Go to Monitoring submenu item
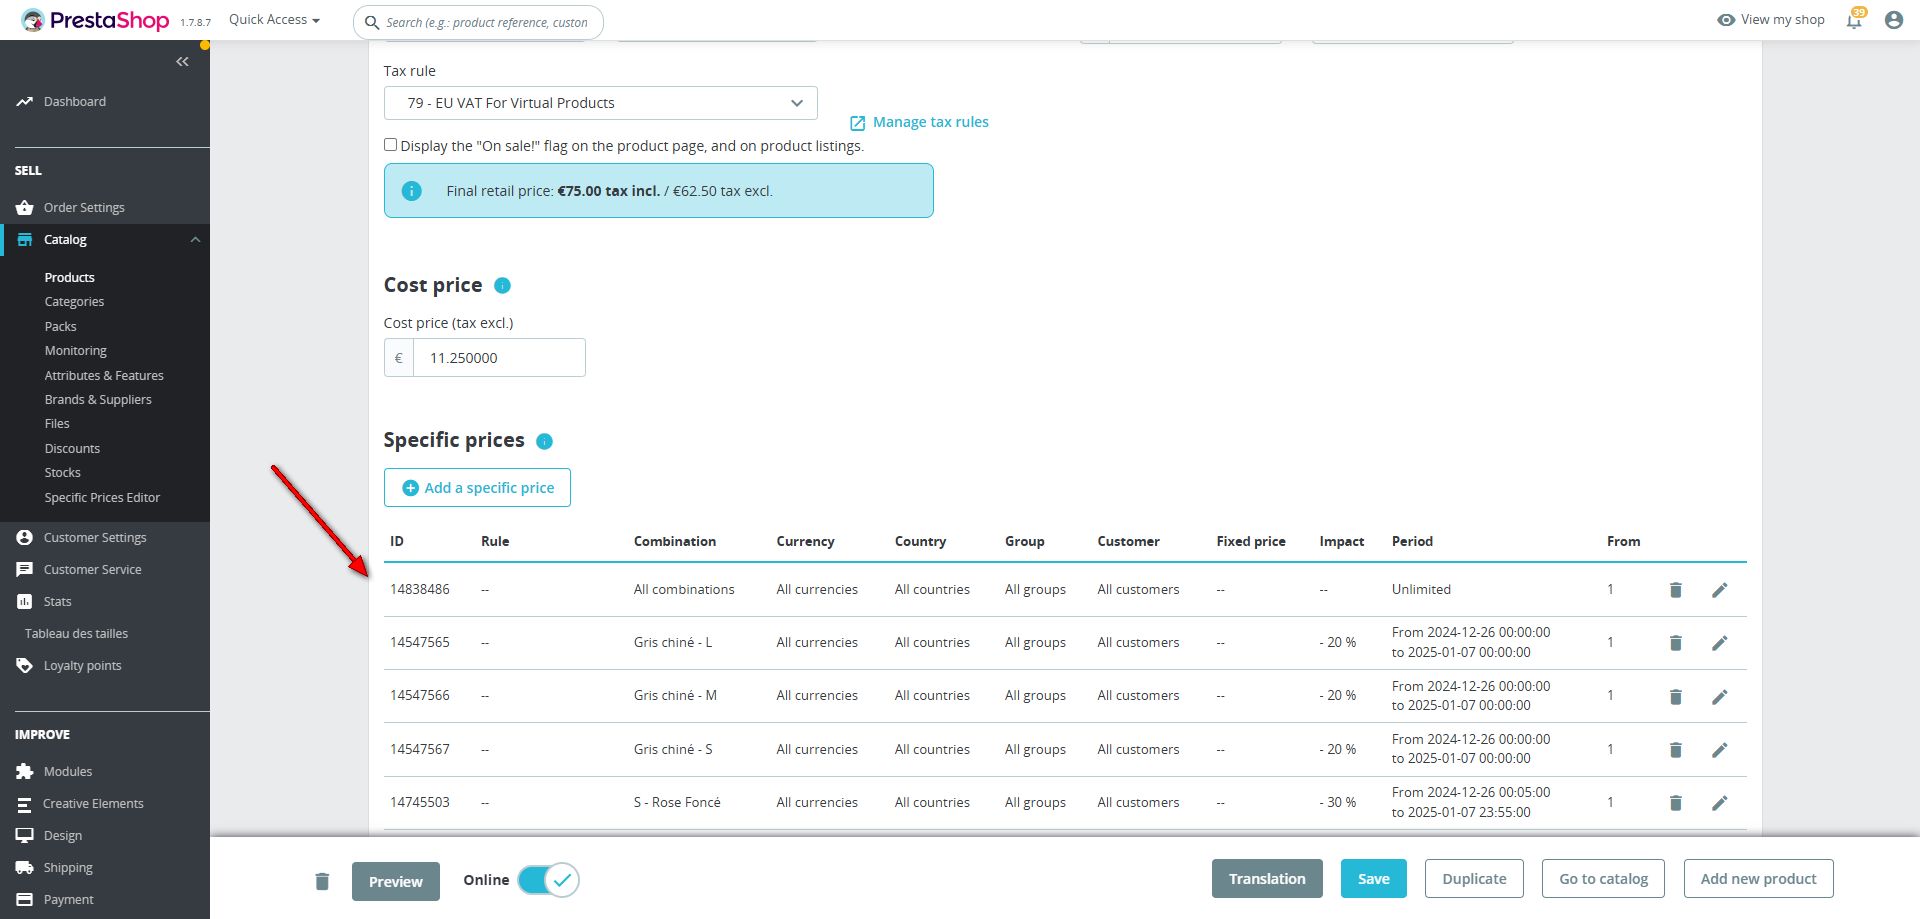Viewport: 1920px width, 919px height. pos(76,351)
